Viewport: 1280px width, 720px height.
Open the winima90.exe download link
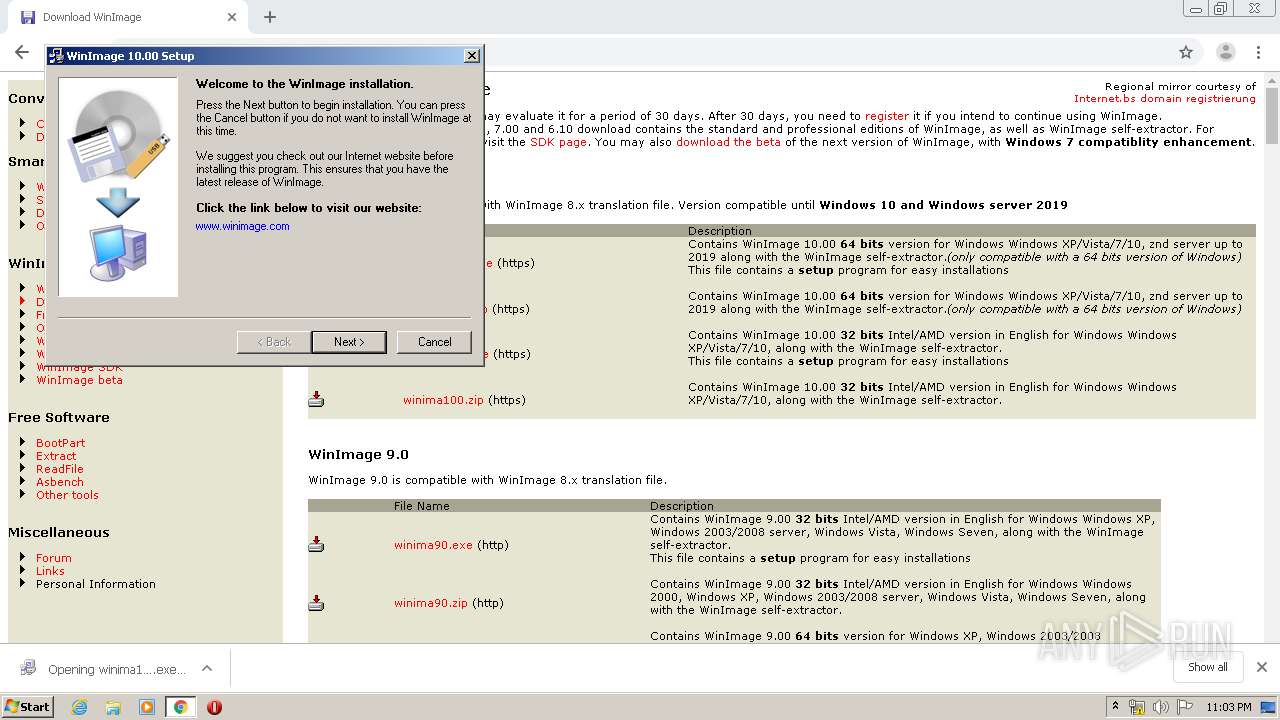433,545
